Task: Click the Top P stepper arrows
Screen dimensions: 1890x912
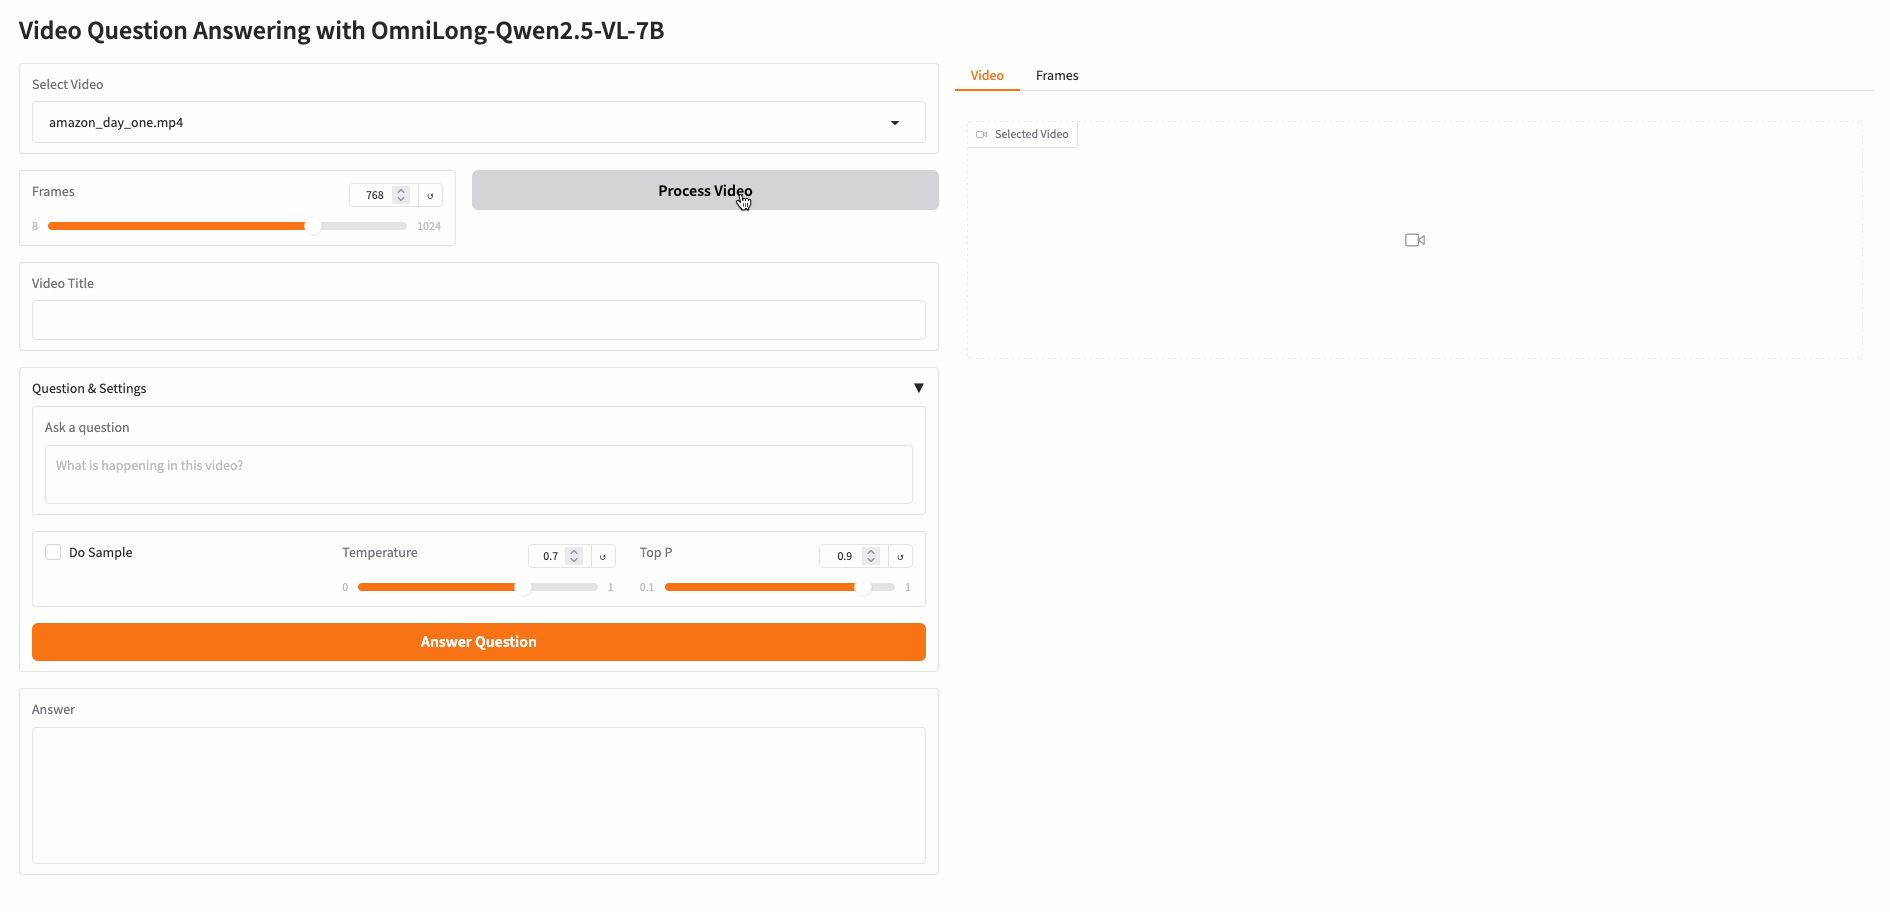Action: click(871, 556)
